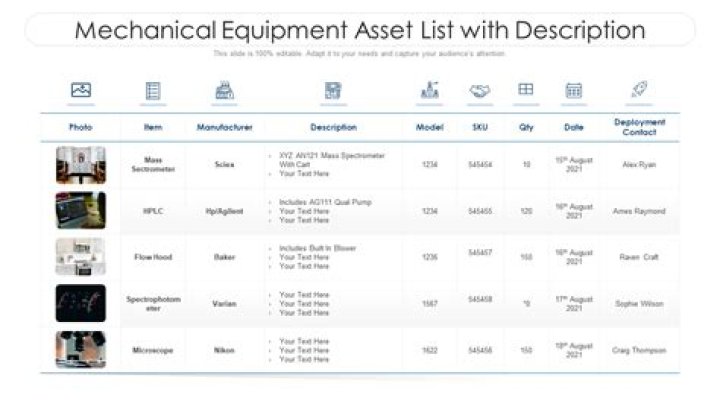Screen dimensions: 720x404
Task: Select the Microscope photo thumbnail
Action: pos(81,350)
